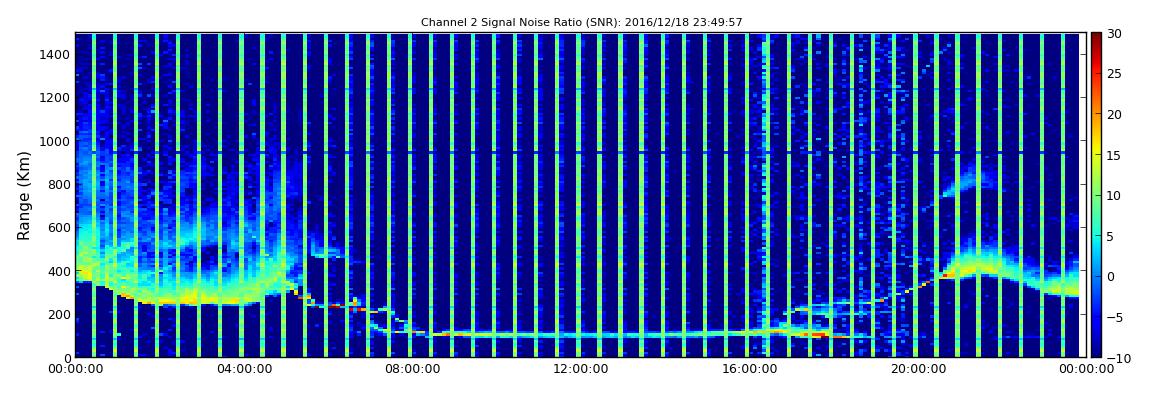Click the Range (Km) axis label
Viewport: 1150px width, 407px height.
(23, 196)
